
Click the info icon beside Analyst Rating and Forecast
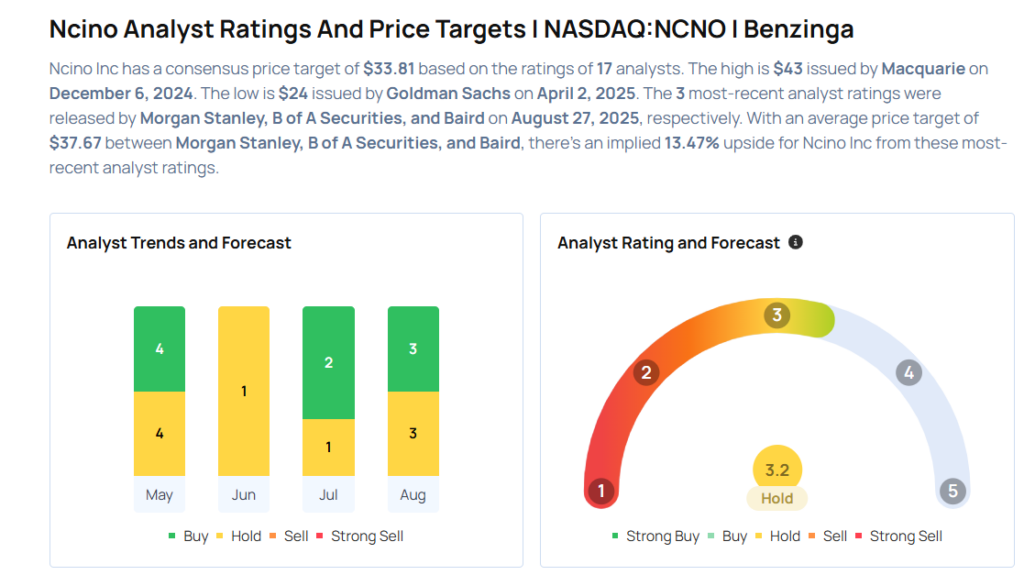coord(796,242)
